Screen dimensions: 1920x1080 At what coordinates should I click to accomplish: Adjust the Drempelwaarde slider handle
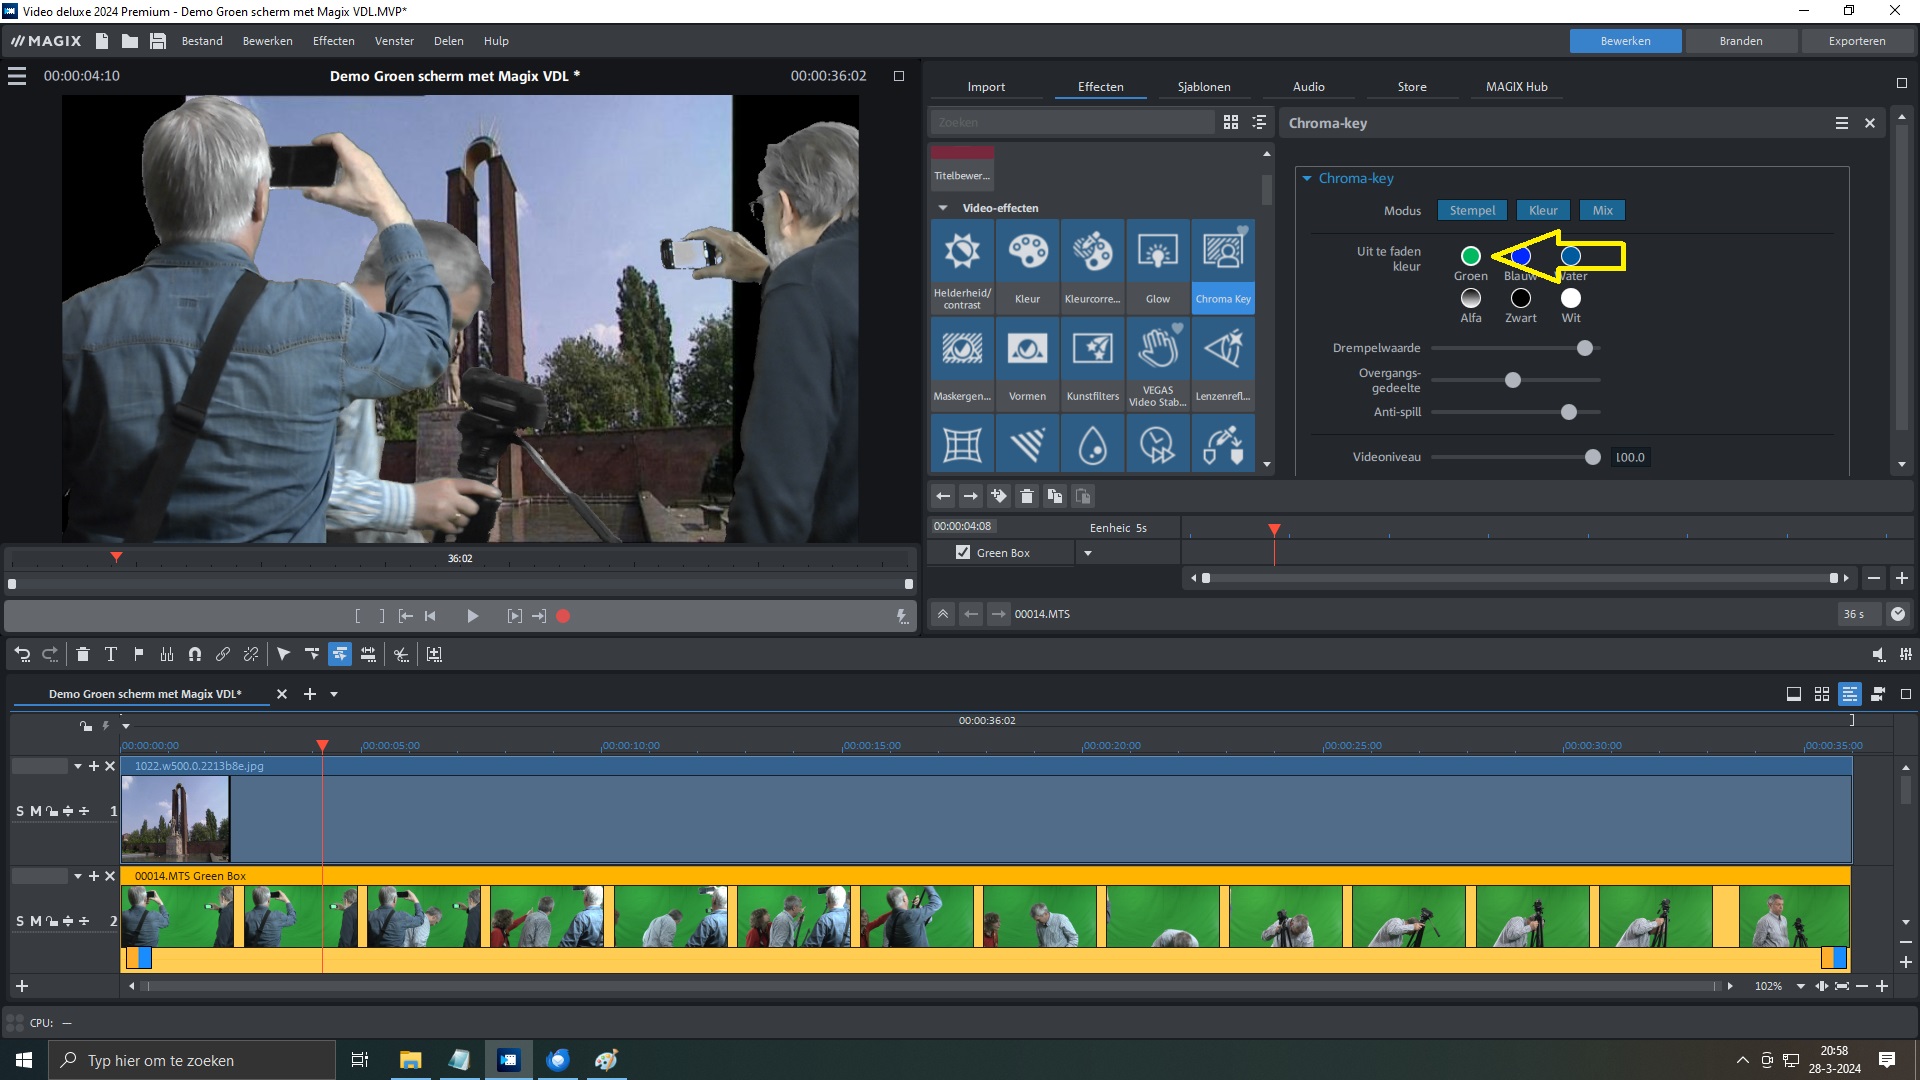click(1585, 348)
